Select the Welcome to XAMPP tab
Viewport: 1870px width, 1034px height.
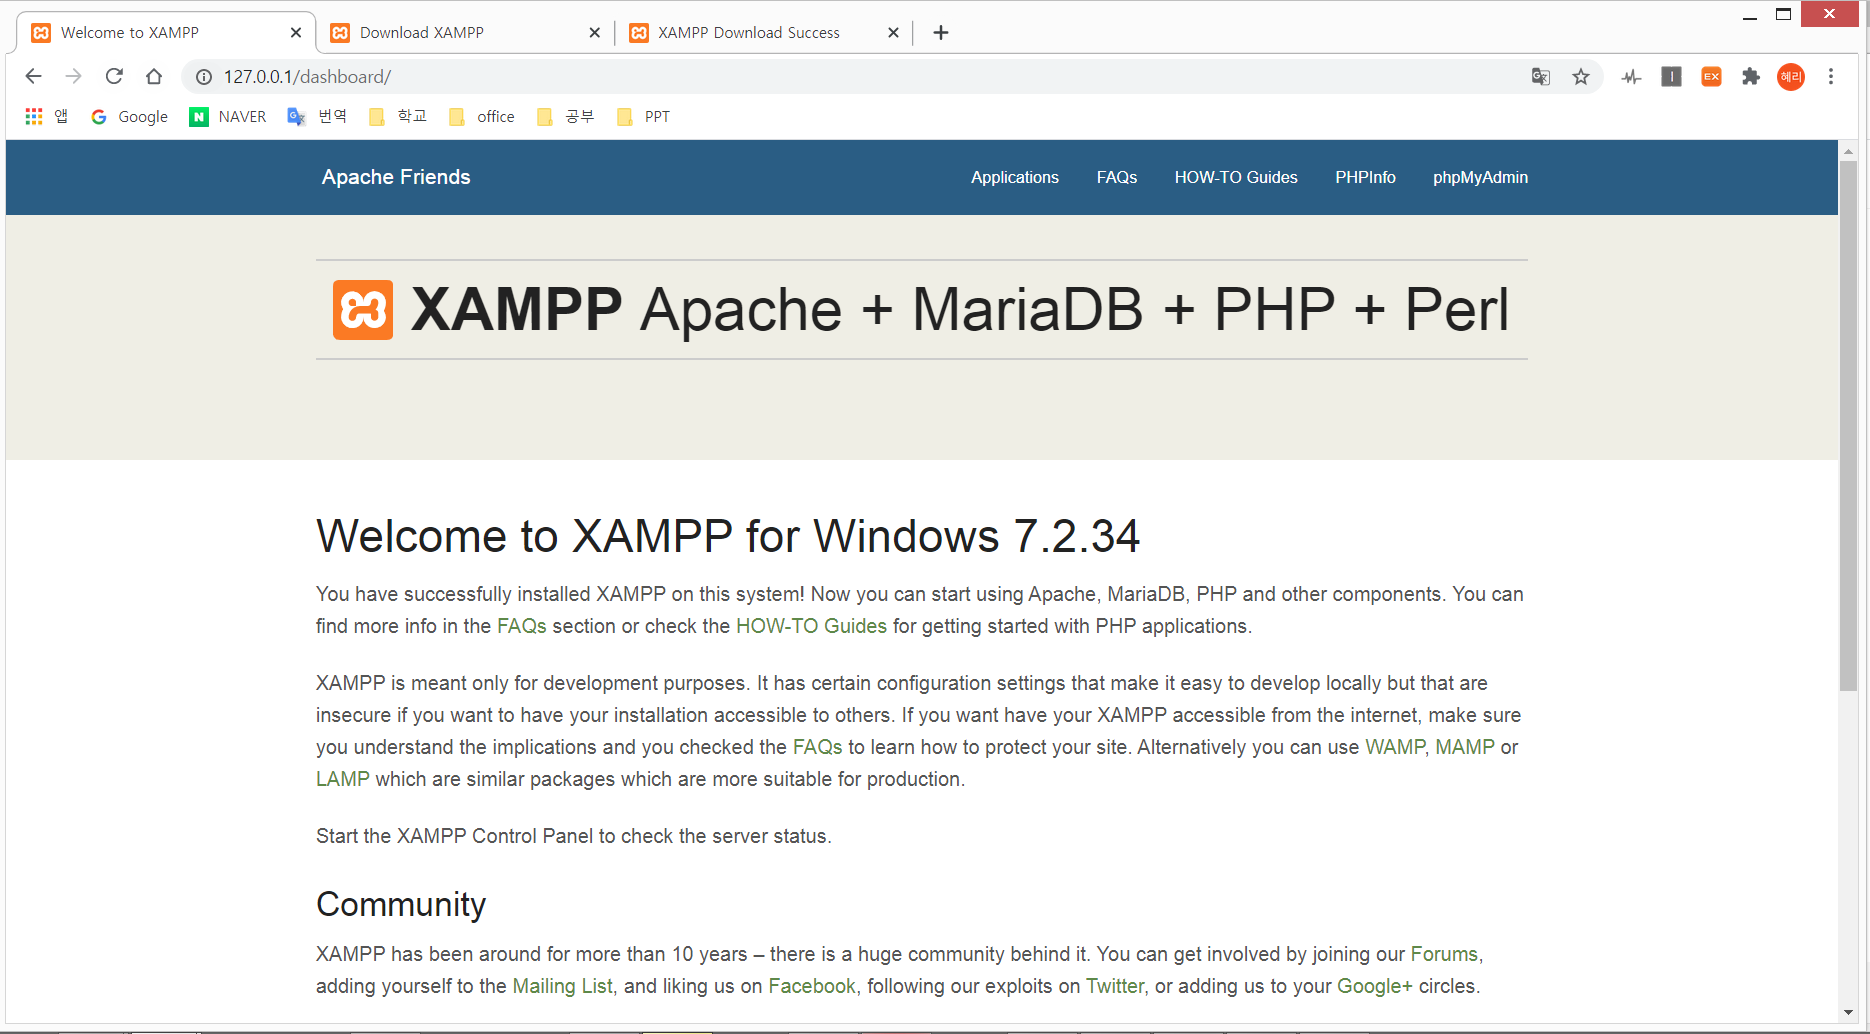[x=166, y=33]
